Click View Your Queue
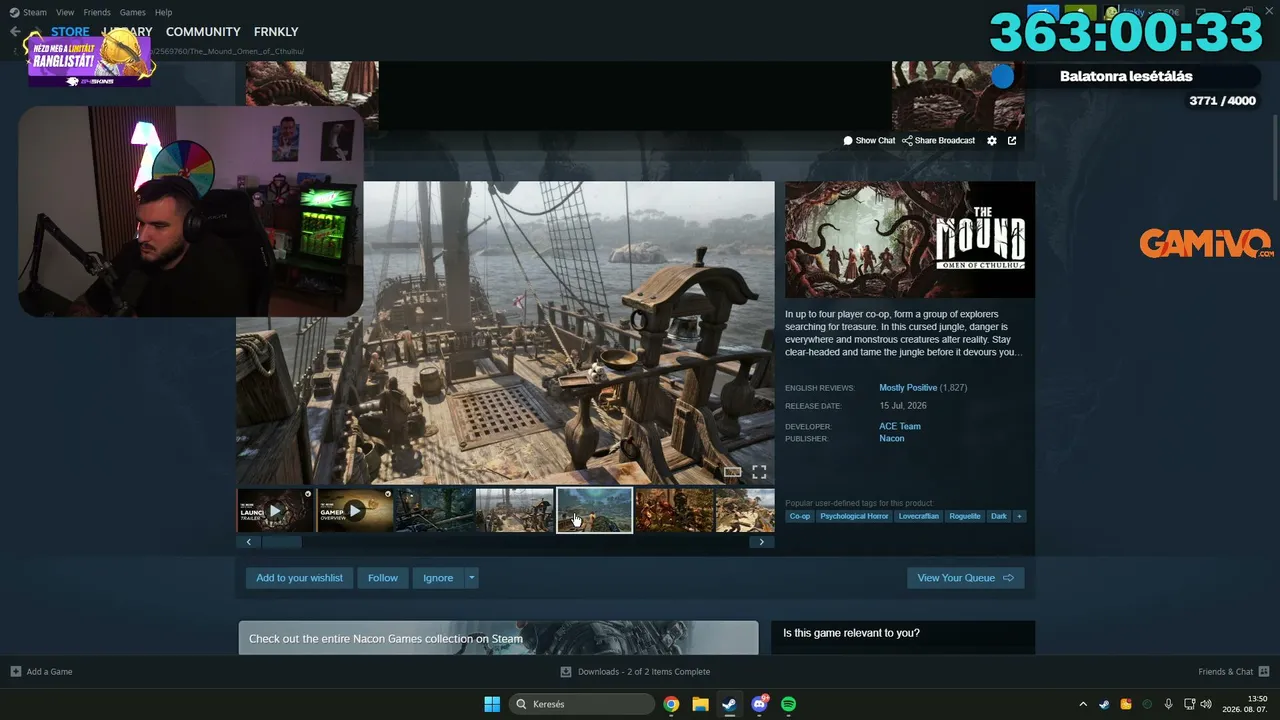Image resolution: width=1280 pixels, height=720 pixels. (965, 578)
